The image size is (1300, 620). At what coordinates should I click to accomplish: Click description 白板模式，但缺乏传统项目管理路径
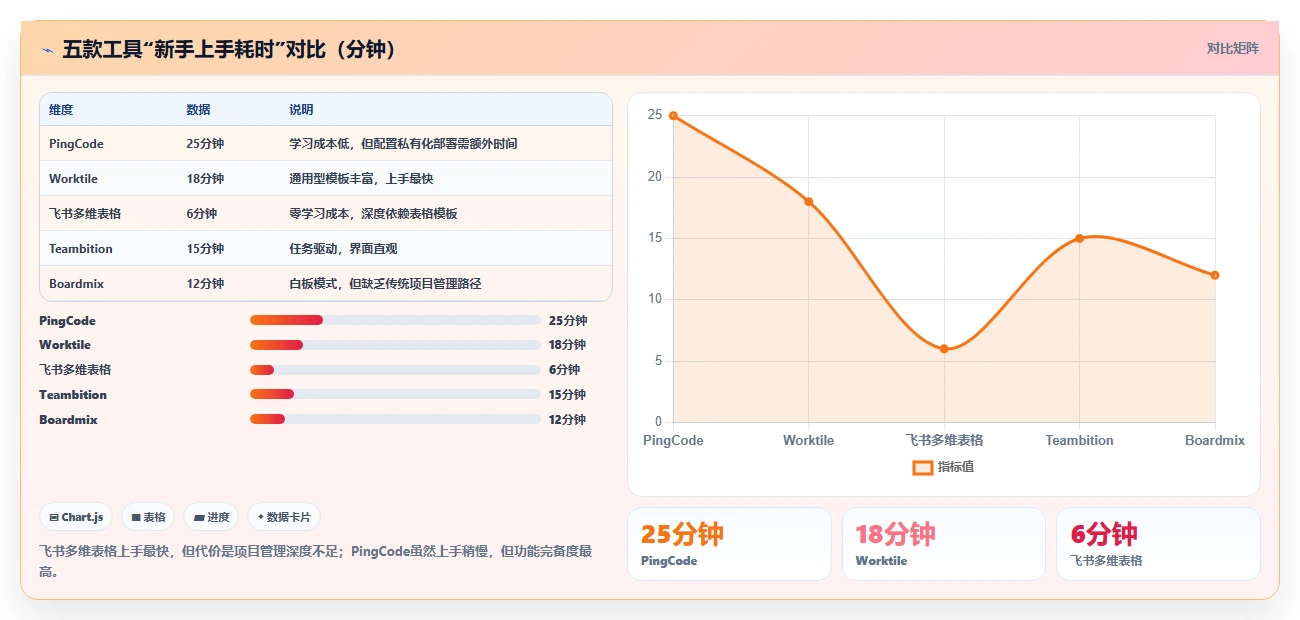(x=385, y=284)
